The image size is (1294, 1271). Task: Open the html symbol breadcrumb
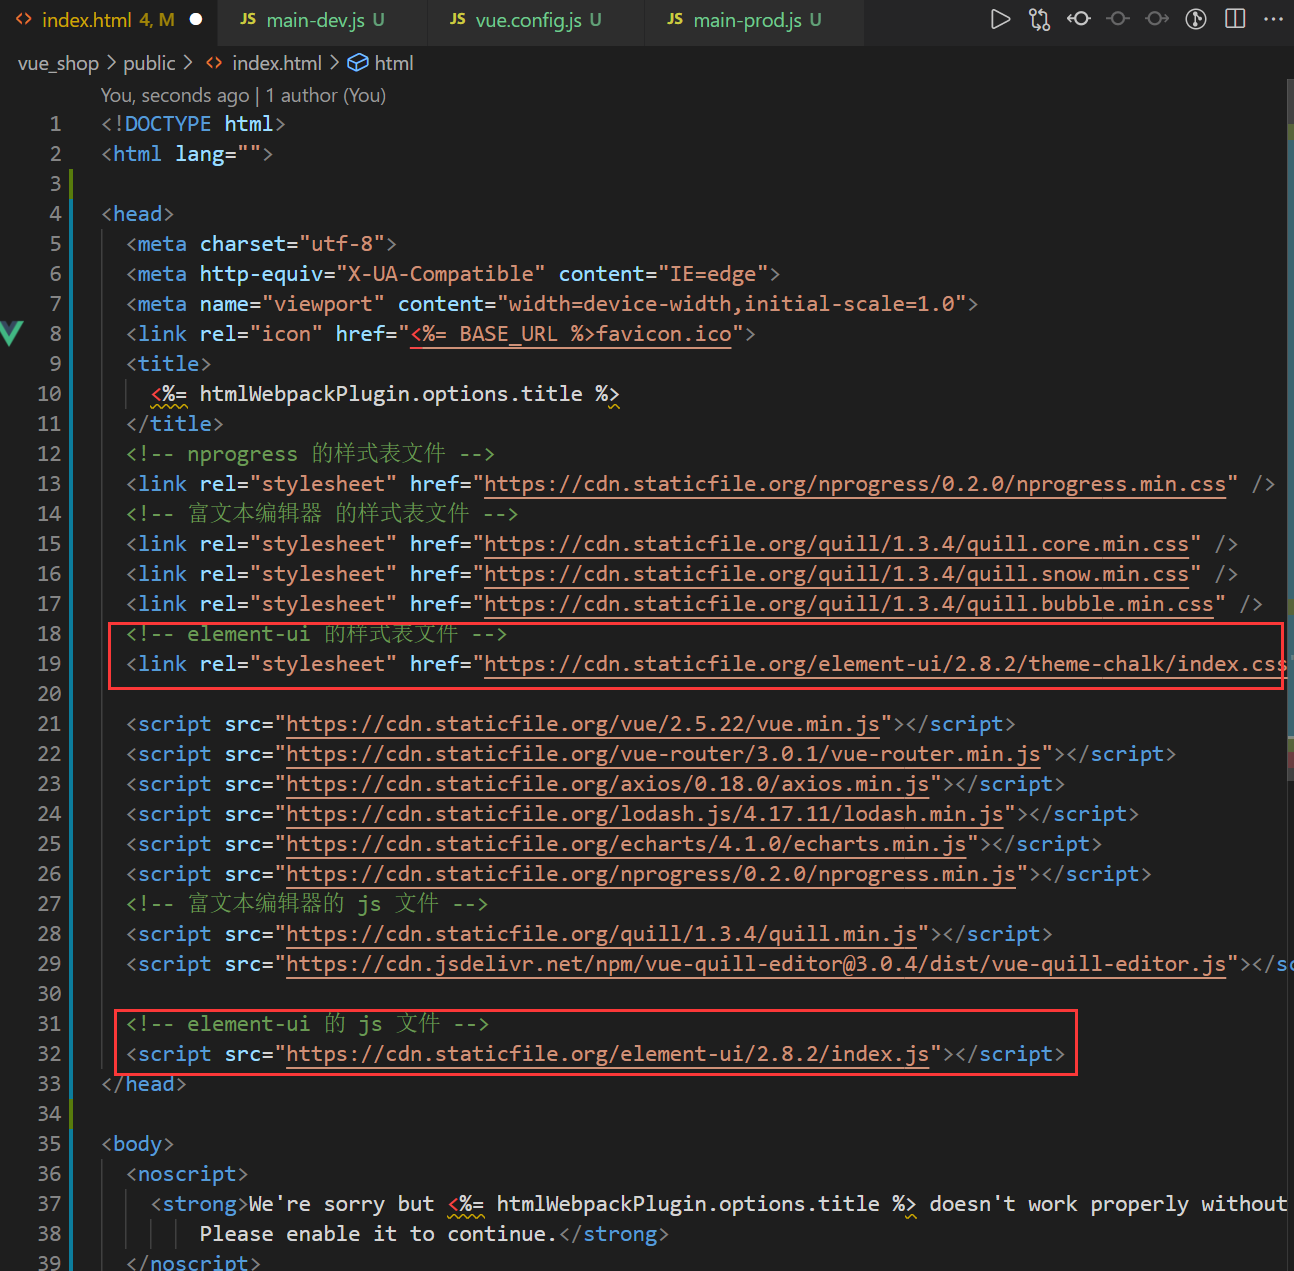pyautogui.click(x=393, y=63)
